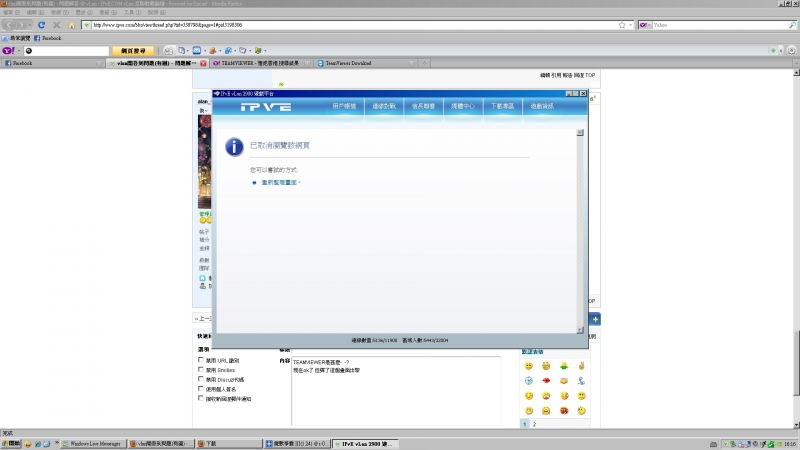Screen dimensions: 800x450
Task: Open the 媒體中心 section in IPvE
Action: (463, 106)
